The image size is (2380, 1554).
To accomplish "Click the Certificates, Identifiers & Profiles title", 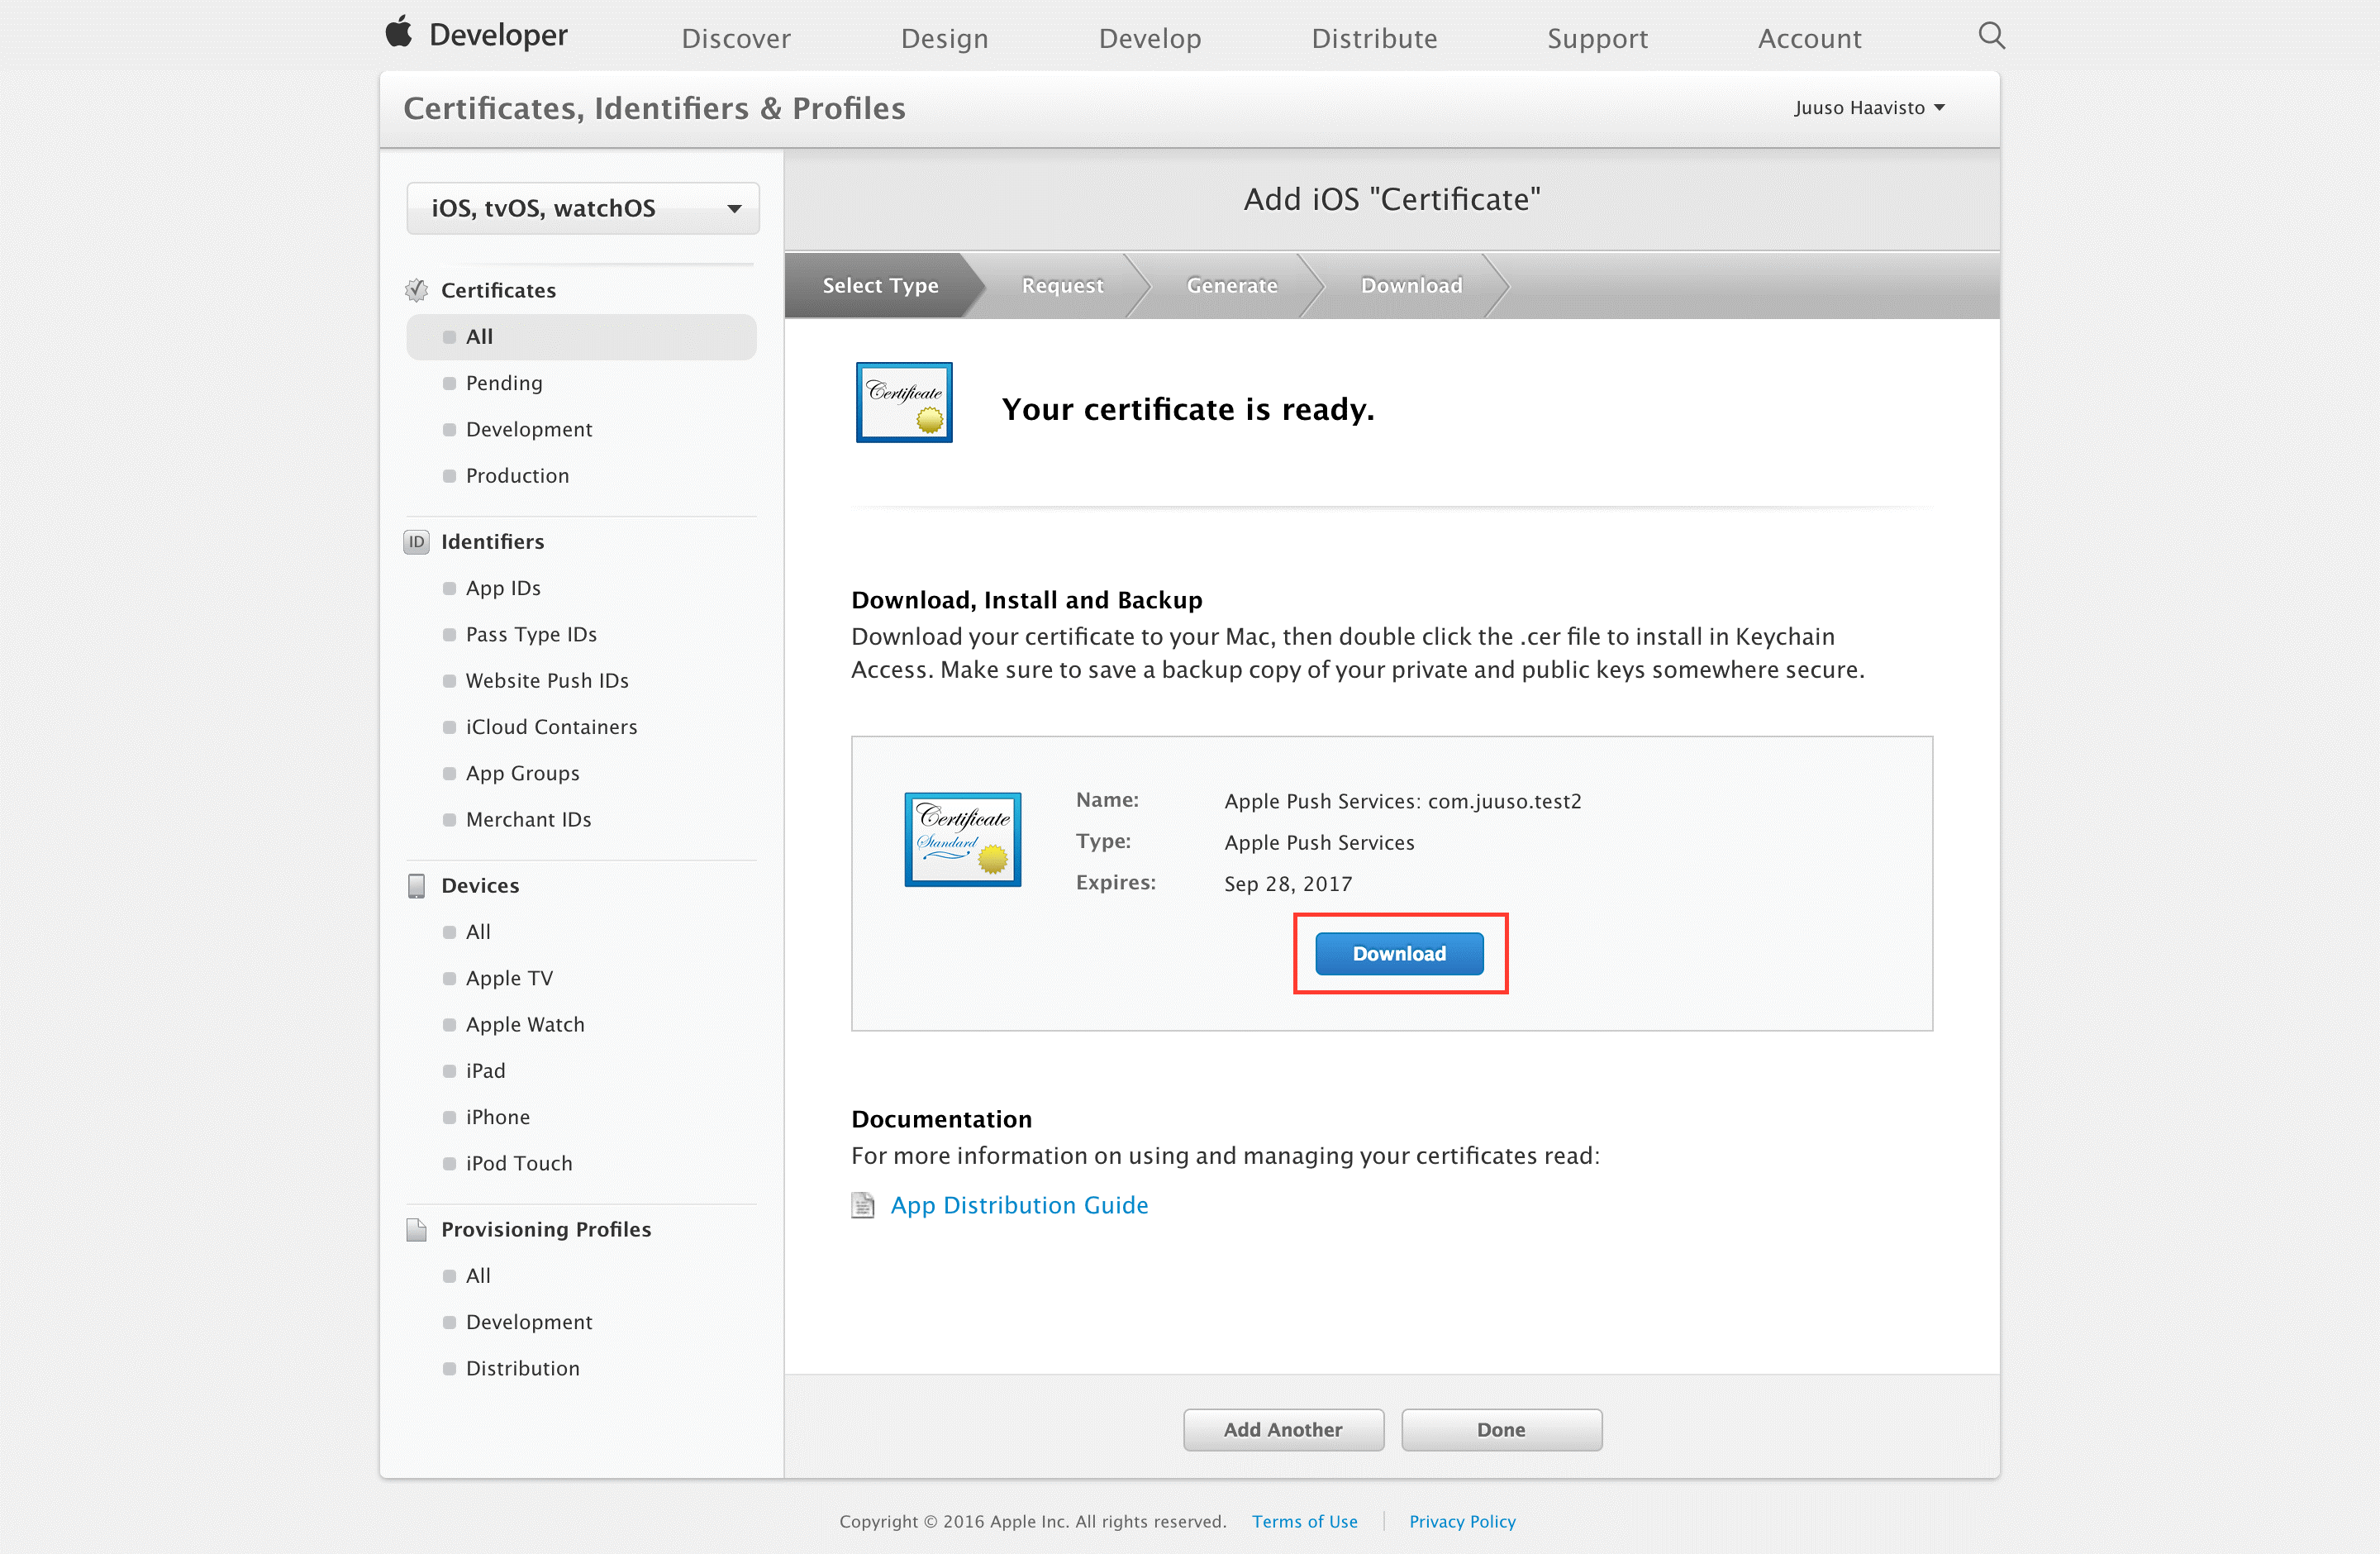I will pos(654,108).
